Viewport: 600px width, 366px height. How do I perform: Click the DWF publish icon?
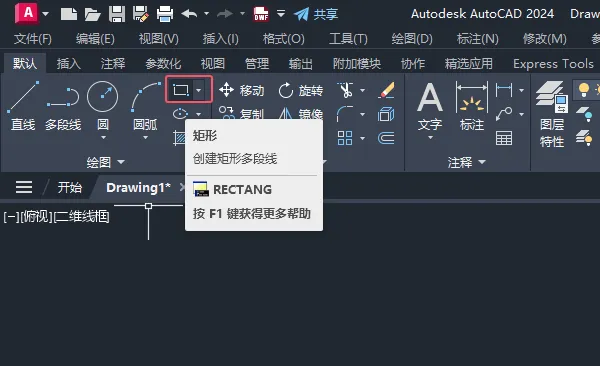[261, 14]
